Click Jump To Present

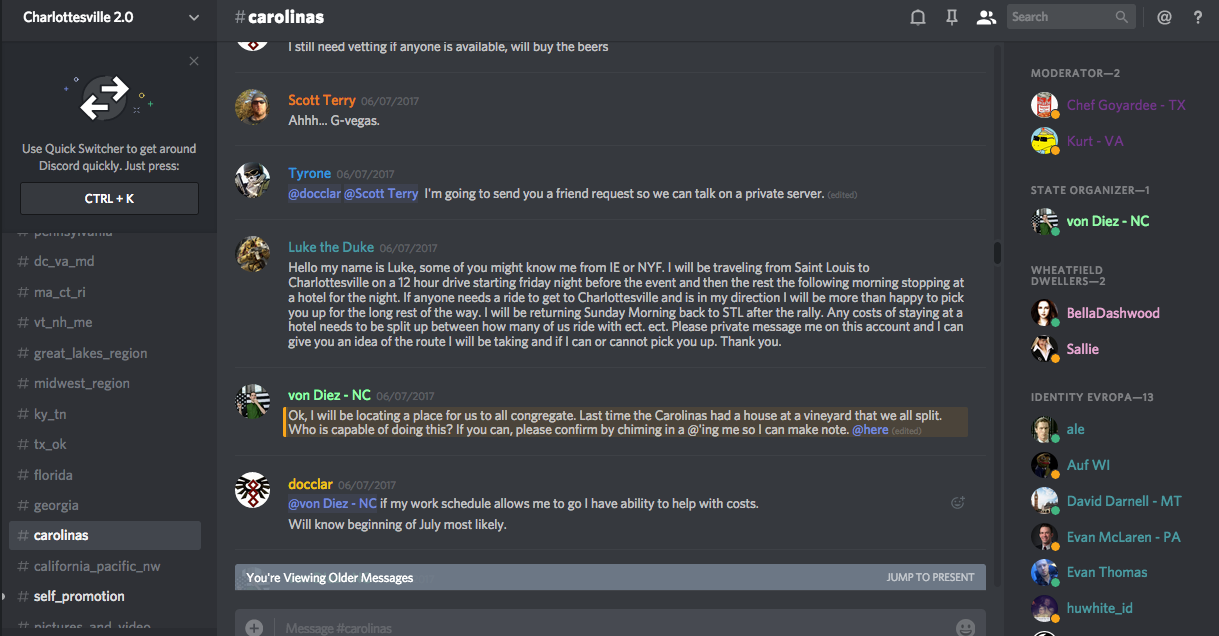[930, 577]
